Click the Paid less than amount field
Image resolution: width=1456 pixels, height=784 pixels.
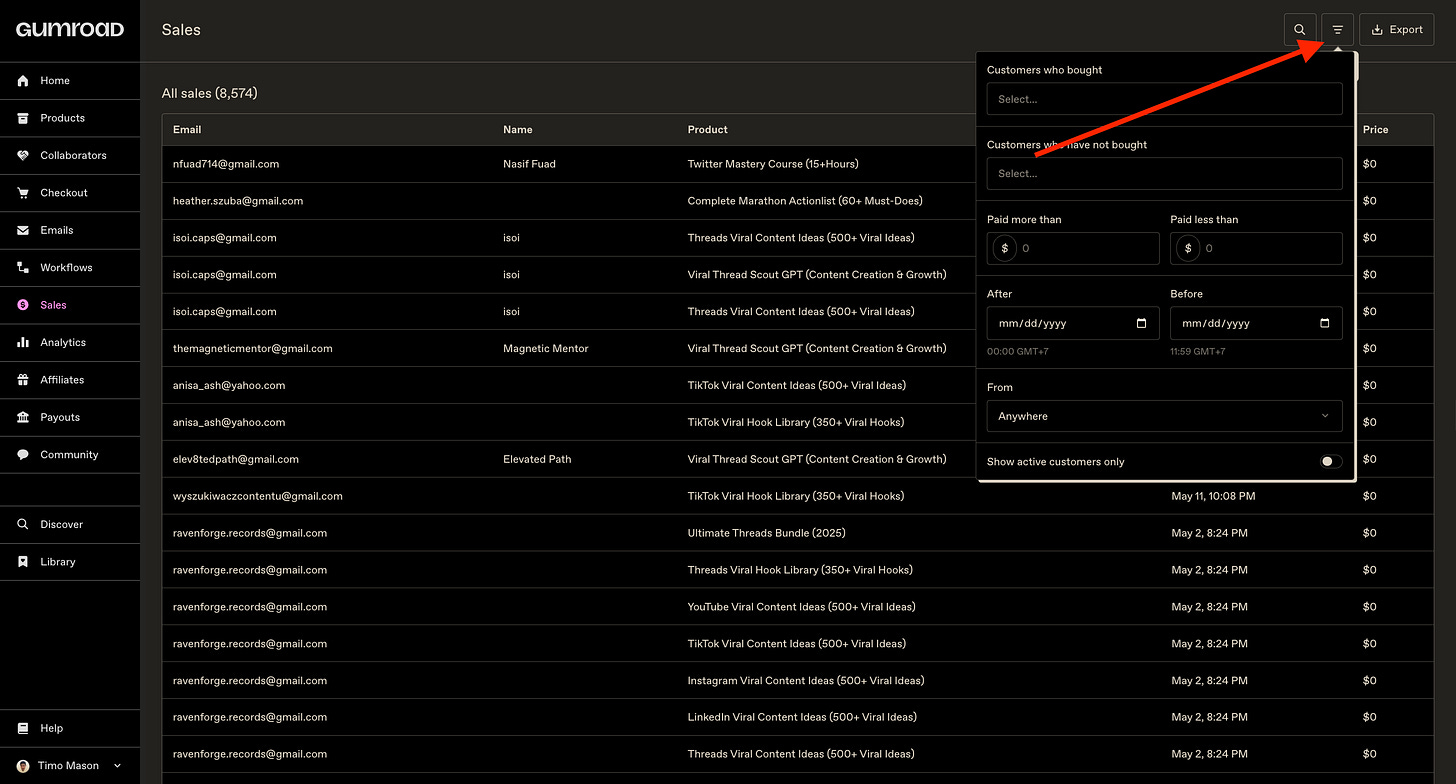click(1256, 248)
